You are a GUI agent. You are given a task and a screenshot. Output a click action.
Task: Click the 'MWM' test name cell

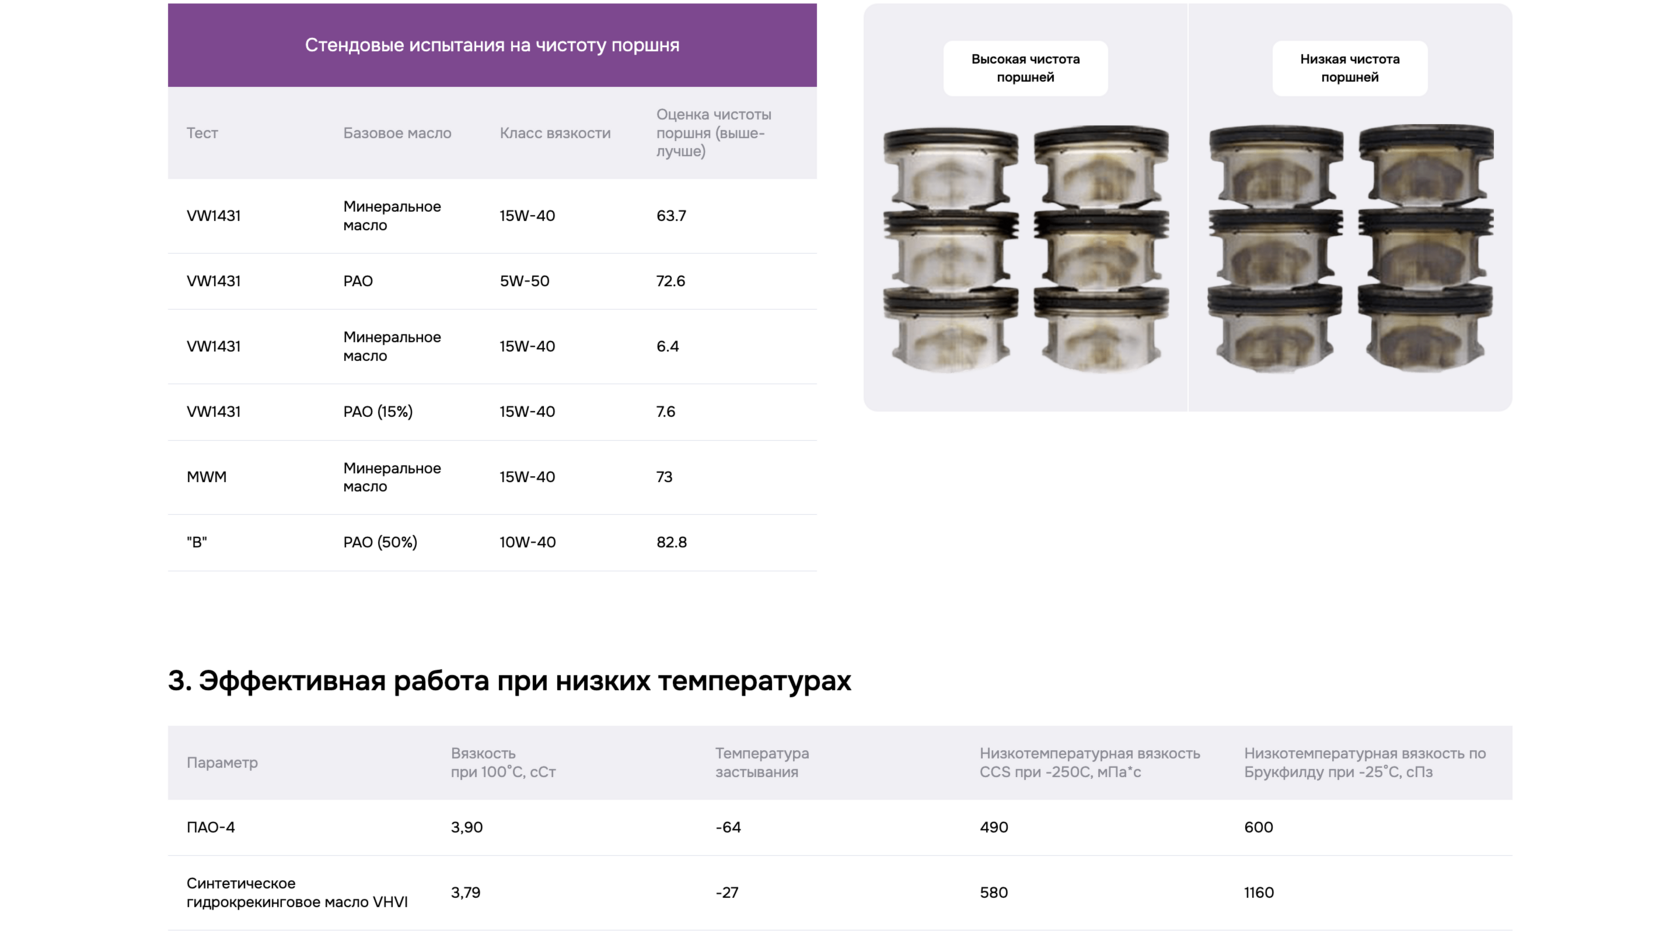pyautogui.click(x=207, y=477)
